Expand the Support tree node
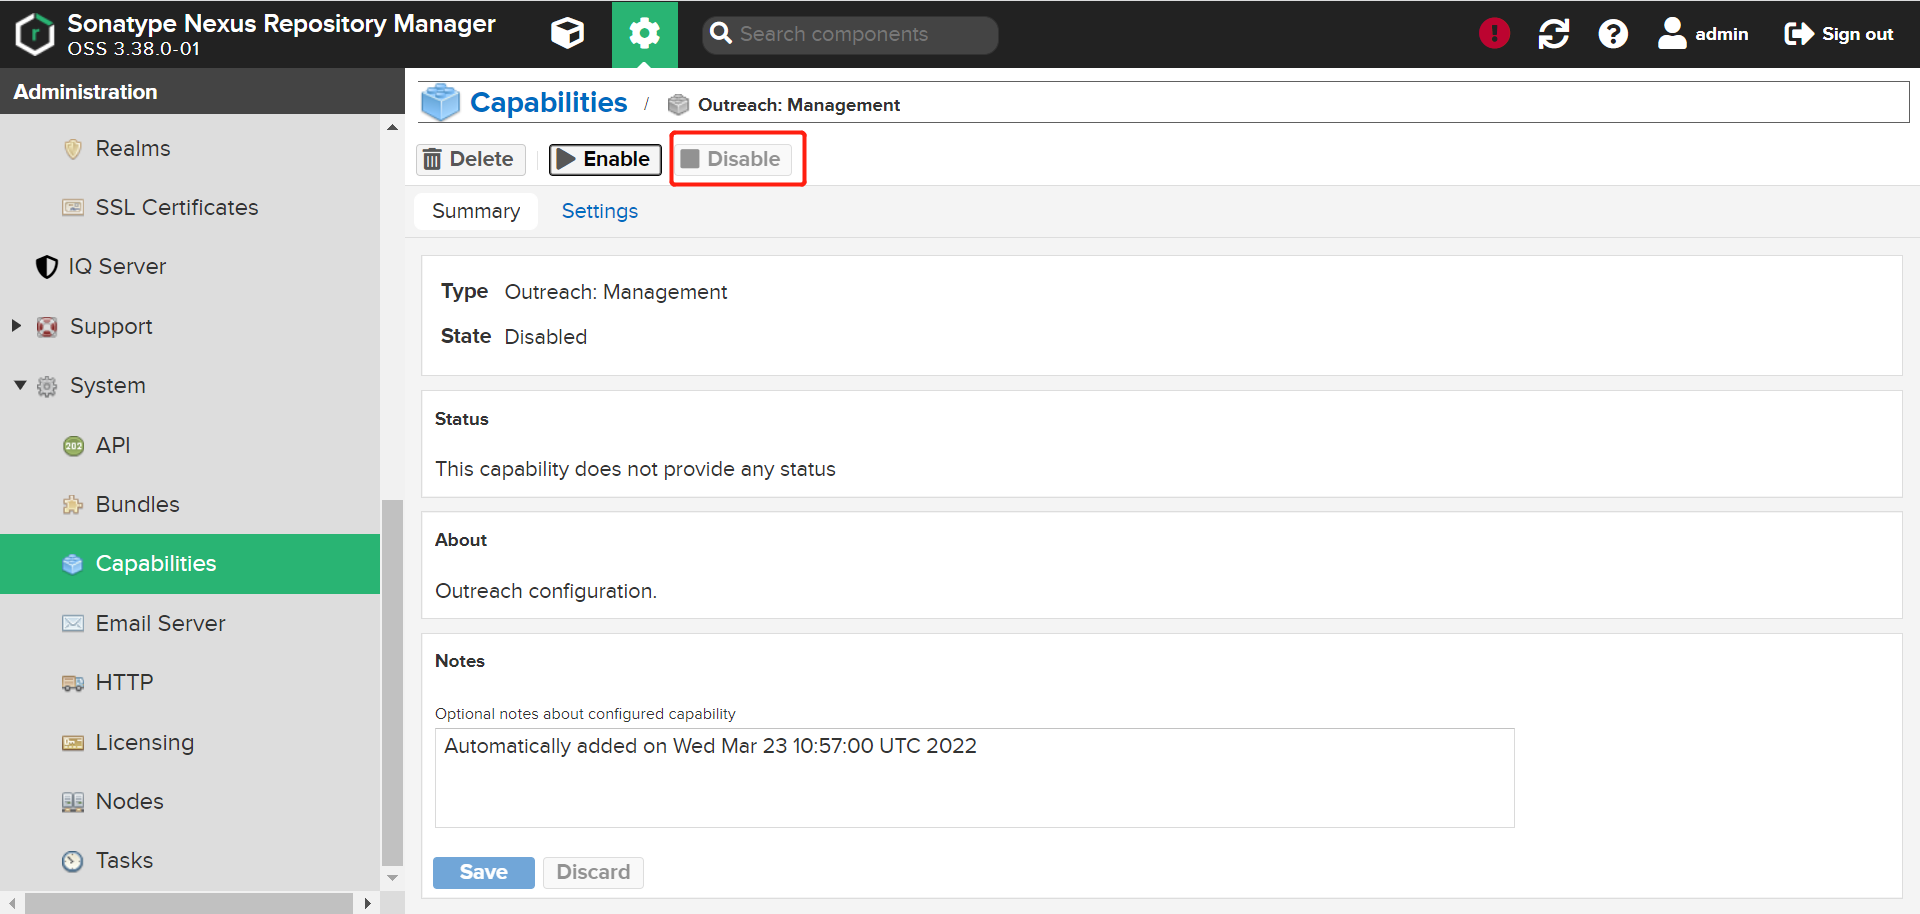 (x=16, y=326)
